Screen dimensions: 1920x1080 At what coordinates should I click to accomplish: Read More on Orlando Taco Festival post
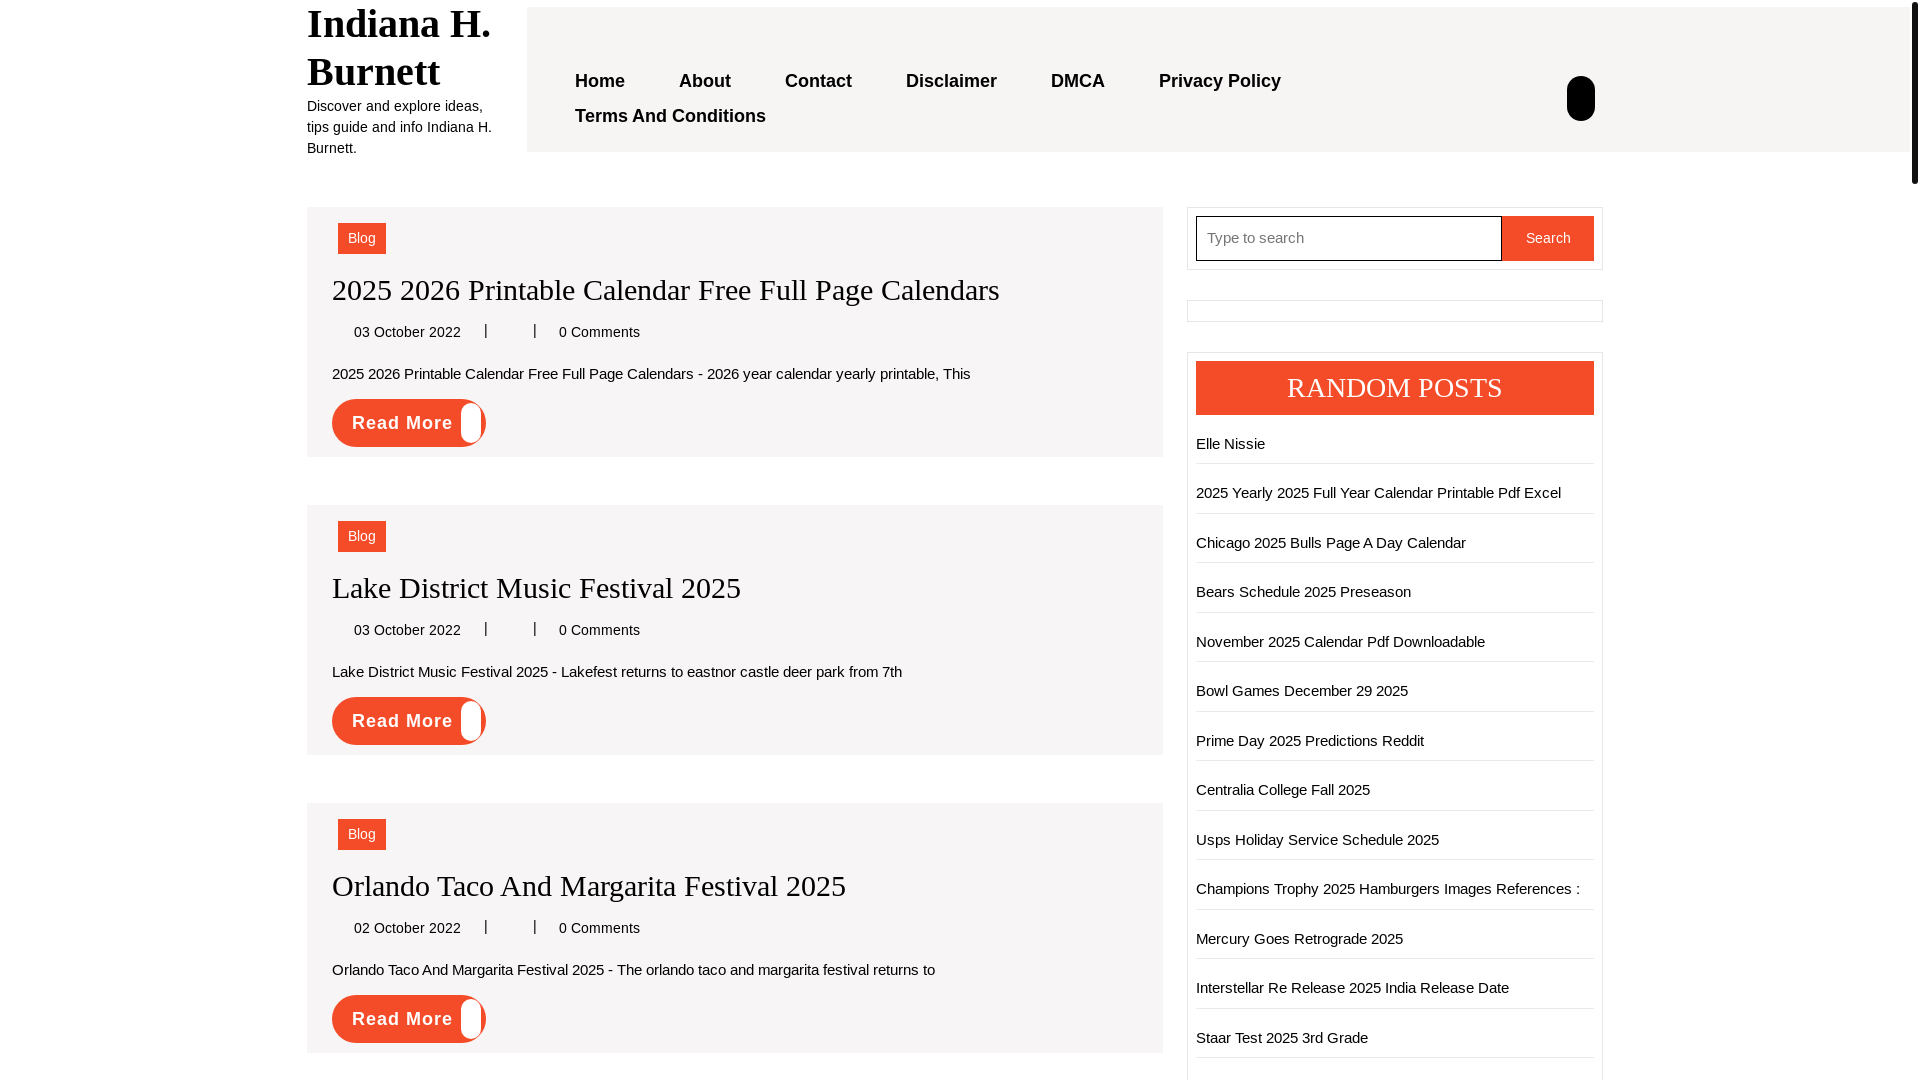tap(408, 1019)
